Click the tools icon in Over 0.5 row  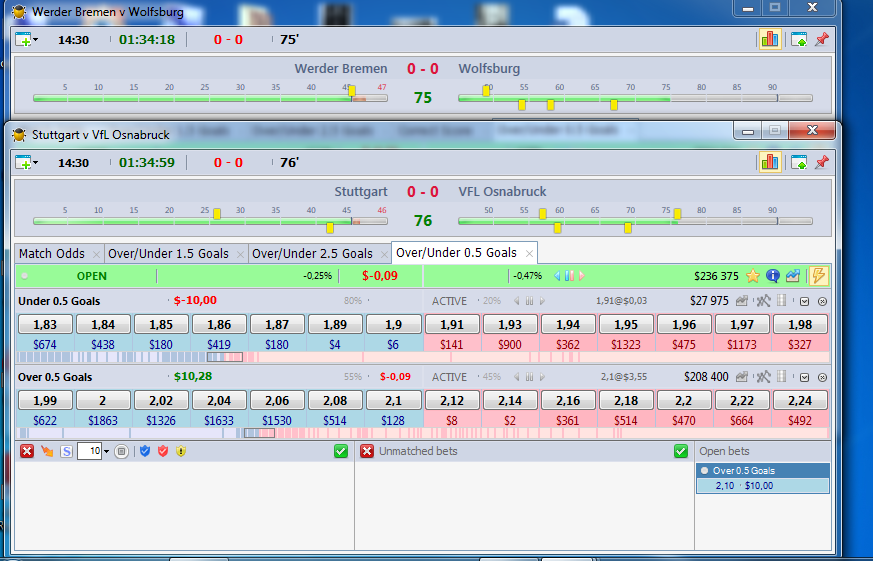point(763,377)
